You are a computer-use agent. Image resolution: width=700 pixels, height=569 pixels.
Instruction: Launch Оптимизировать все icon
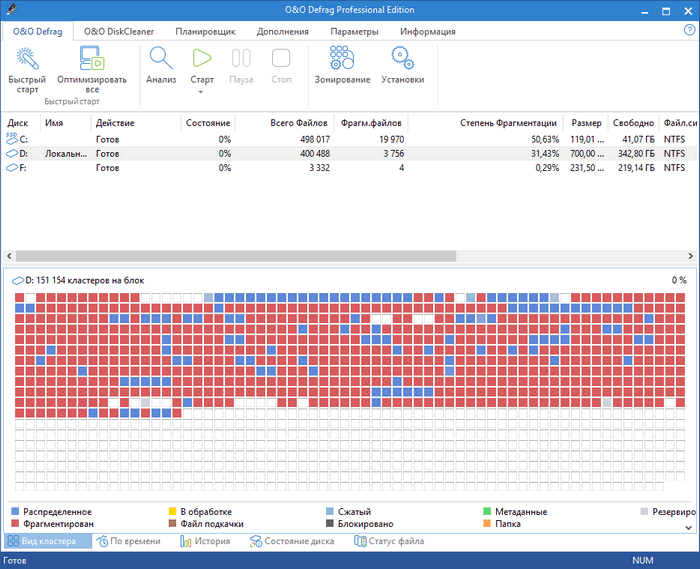92,58
